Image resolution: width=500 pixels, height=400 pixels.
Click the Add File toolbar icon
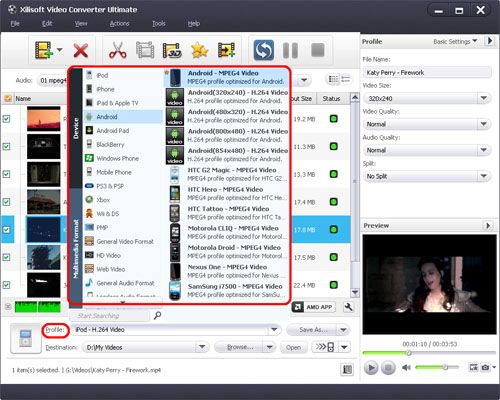[44, 50]
